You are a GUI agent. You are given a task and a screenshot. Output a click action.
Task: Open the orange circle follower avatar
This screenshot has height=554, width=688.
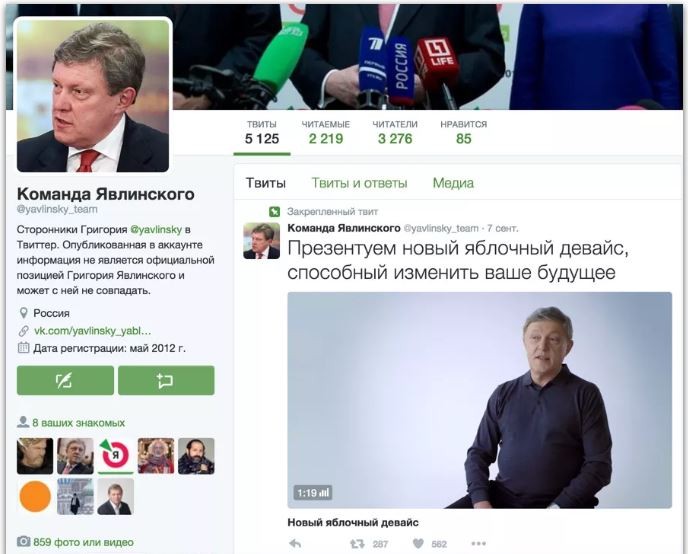(35, 497)
